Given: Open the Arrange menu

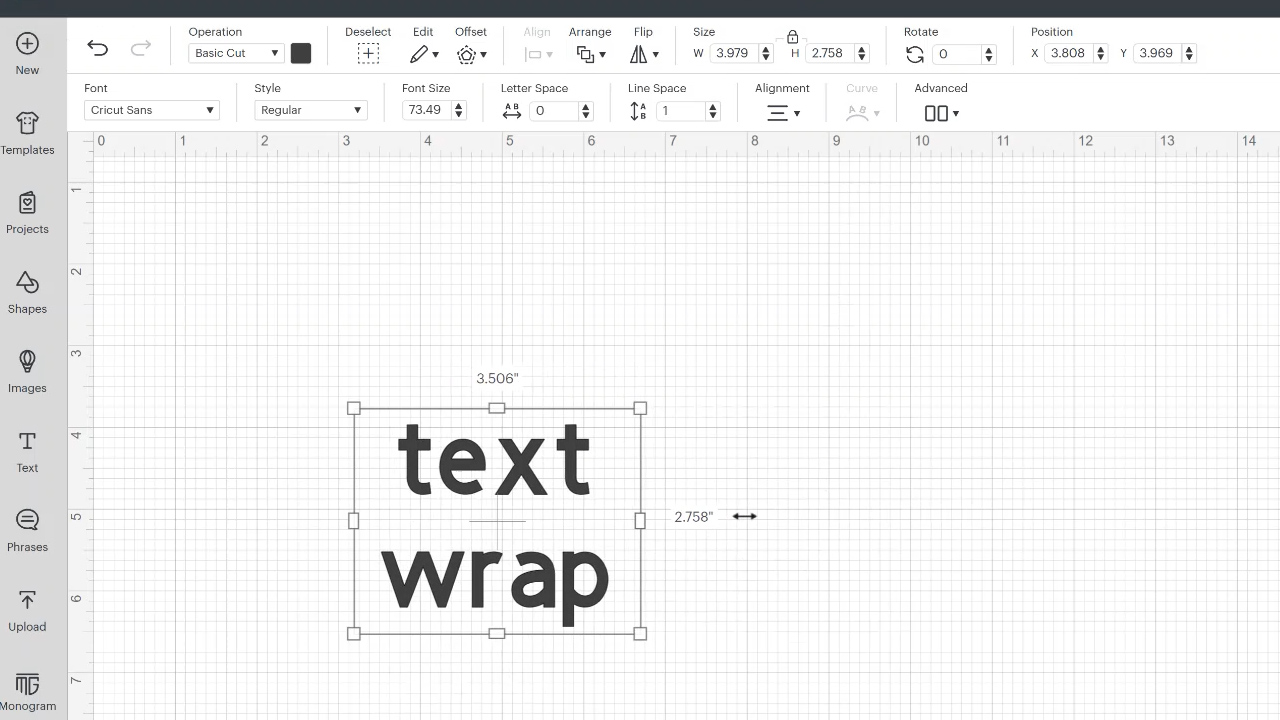Looking at the screenshot, I should tap(591, 54).
